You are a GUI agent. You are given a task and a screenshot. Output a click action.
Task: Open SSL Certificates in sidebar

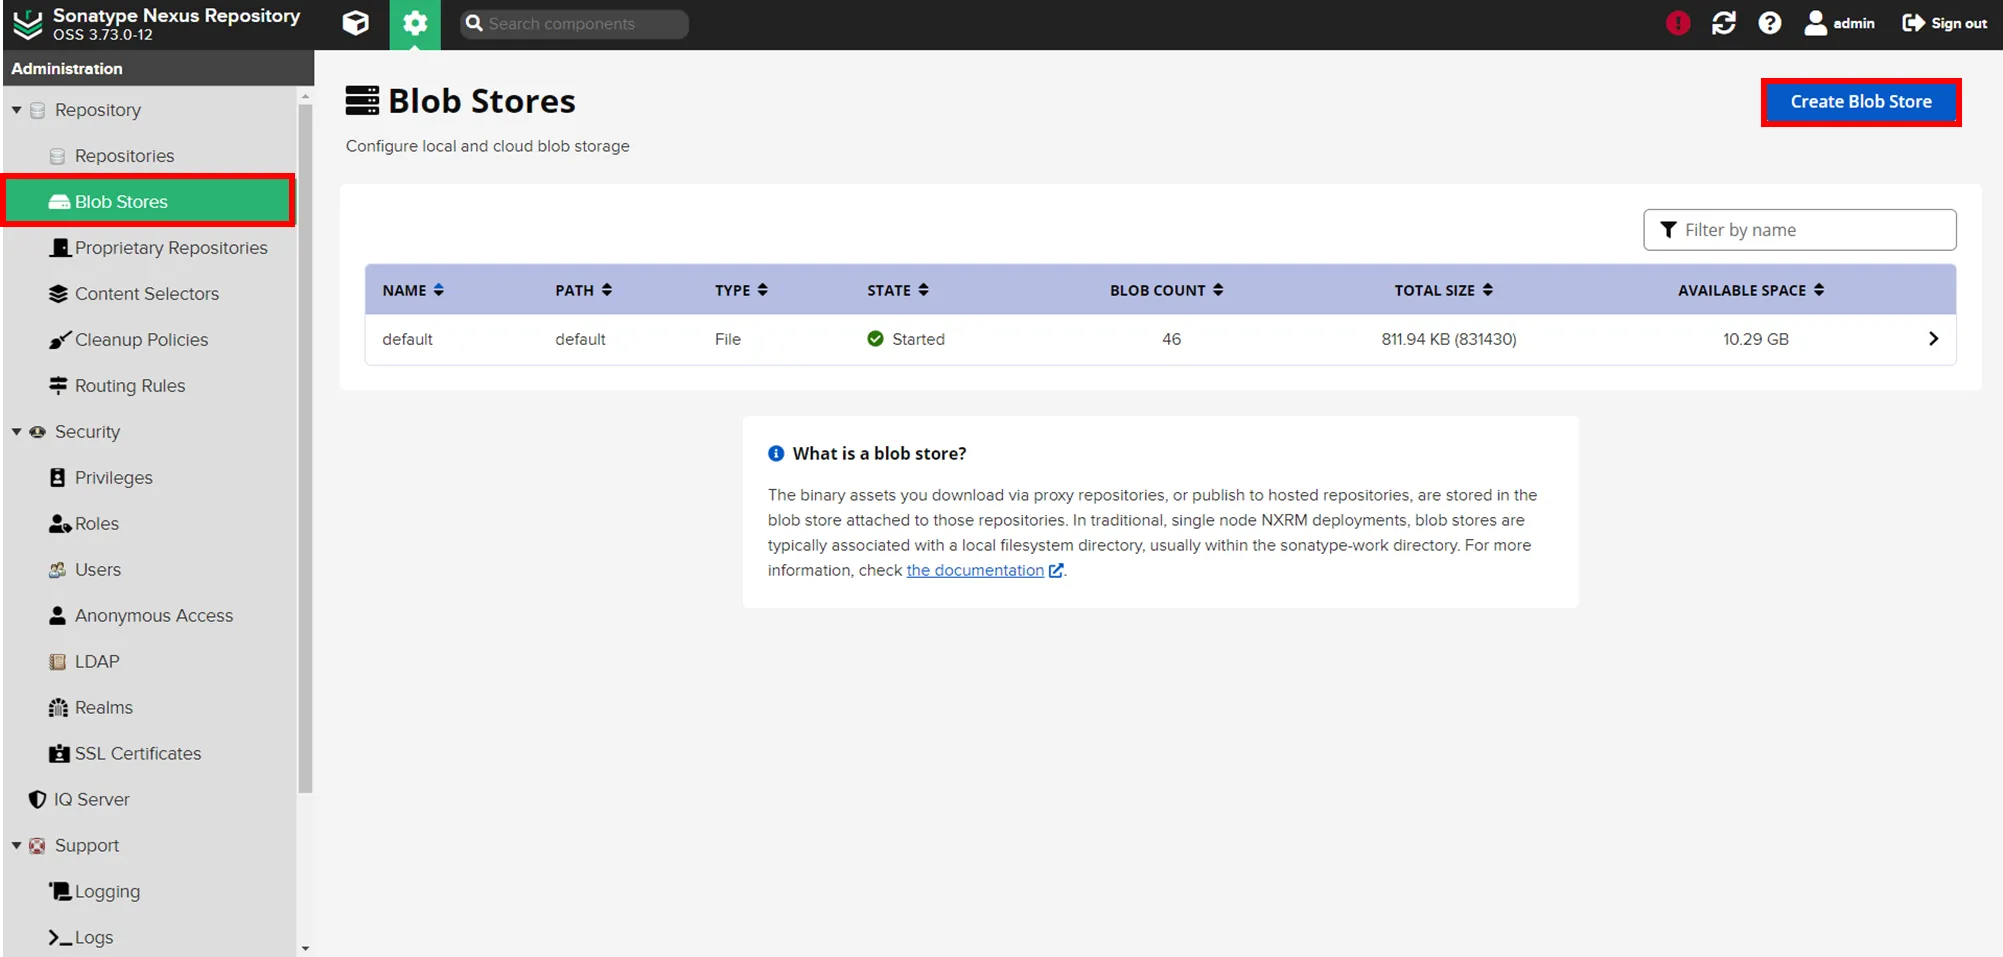138,754
